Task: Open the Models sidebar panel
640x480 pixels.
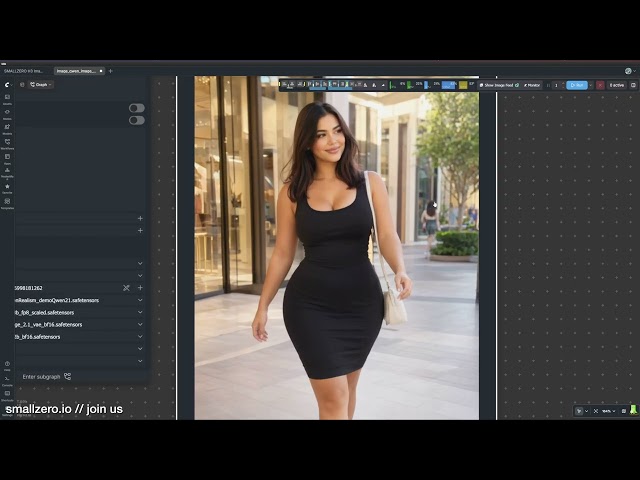Action: pyautogui.click(x=7, y=129)
